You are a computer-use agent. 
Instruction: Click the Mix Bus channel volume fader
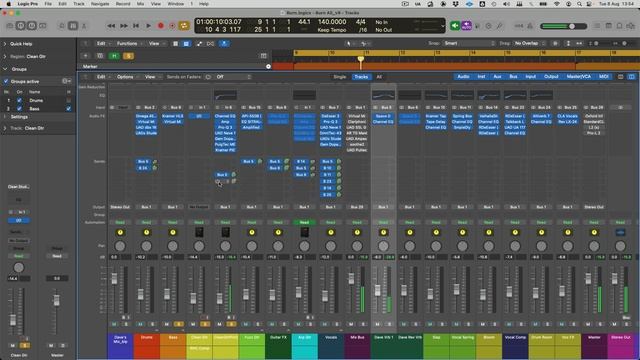point(351,279)
